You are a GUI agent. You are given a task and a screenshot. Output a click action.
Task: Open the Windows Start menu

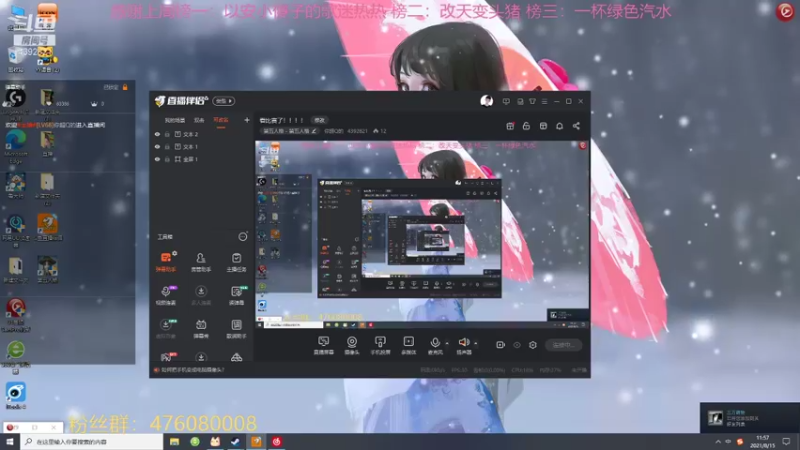[x=10, y=442]
